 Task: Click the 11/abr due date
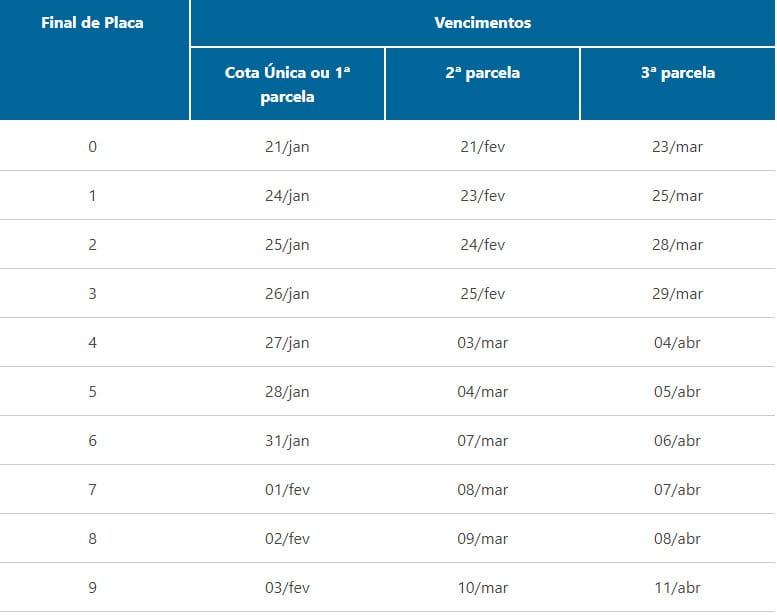(x=677, y=587)
